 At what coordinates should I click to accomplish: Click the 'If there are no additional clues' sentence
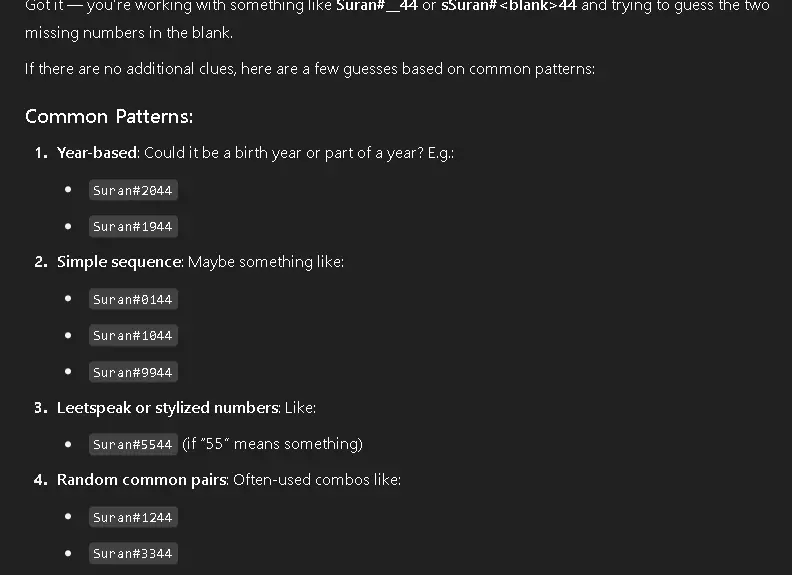point(310,69)
